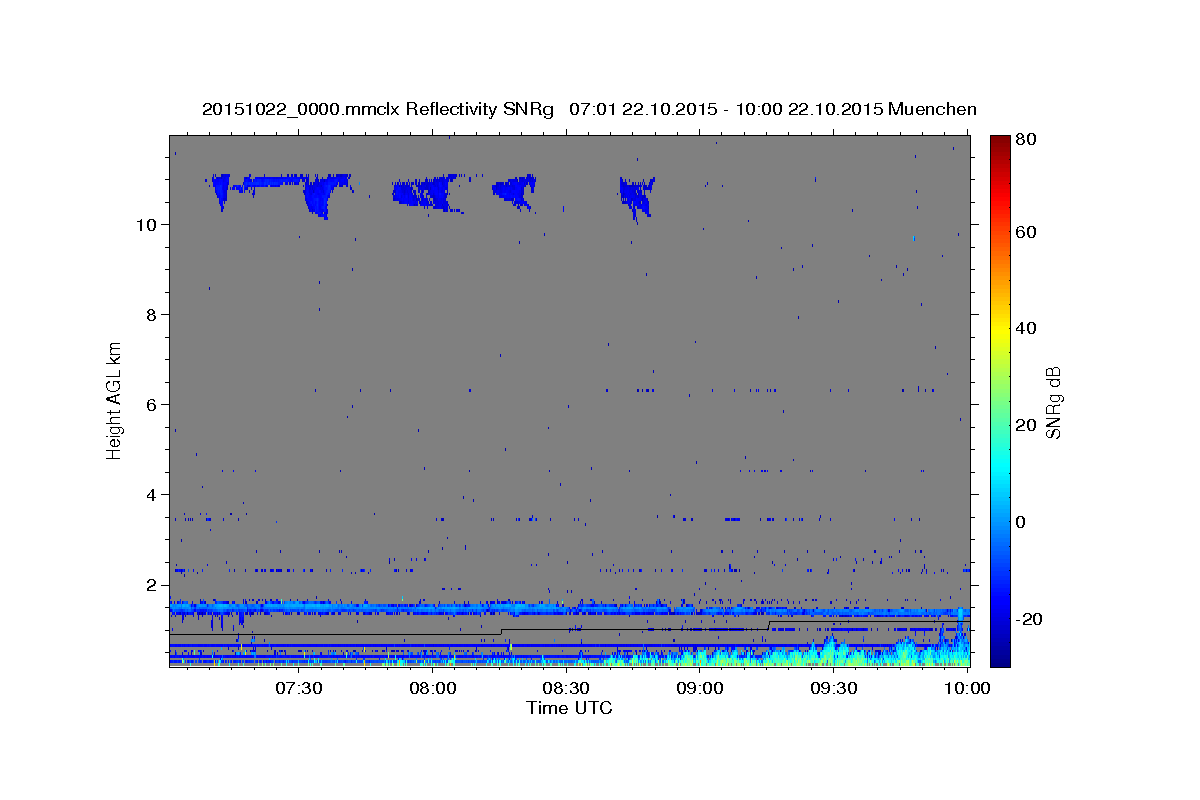1200x800 pixels.
Task: Click the height tick label 2
Action: click(151, 584)
